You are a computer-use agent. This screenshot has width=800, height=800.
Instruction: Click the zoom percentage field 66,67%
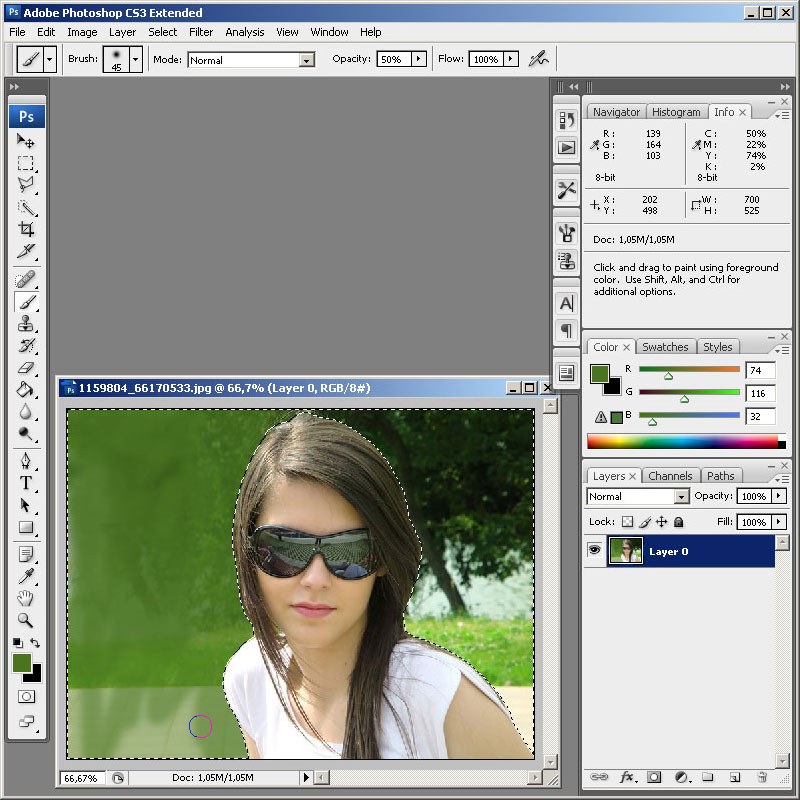(83, 778)
